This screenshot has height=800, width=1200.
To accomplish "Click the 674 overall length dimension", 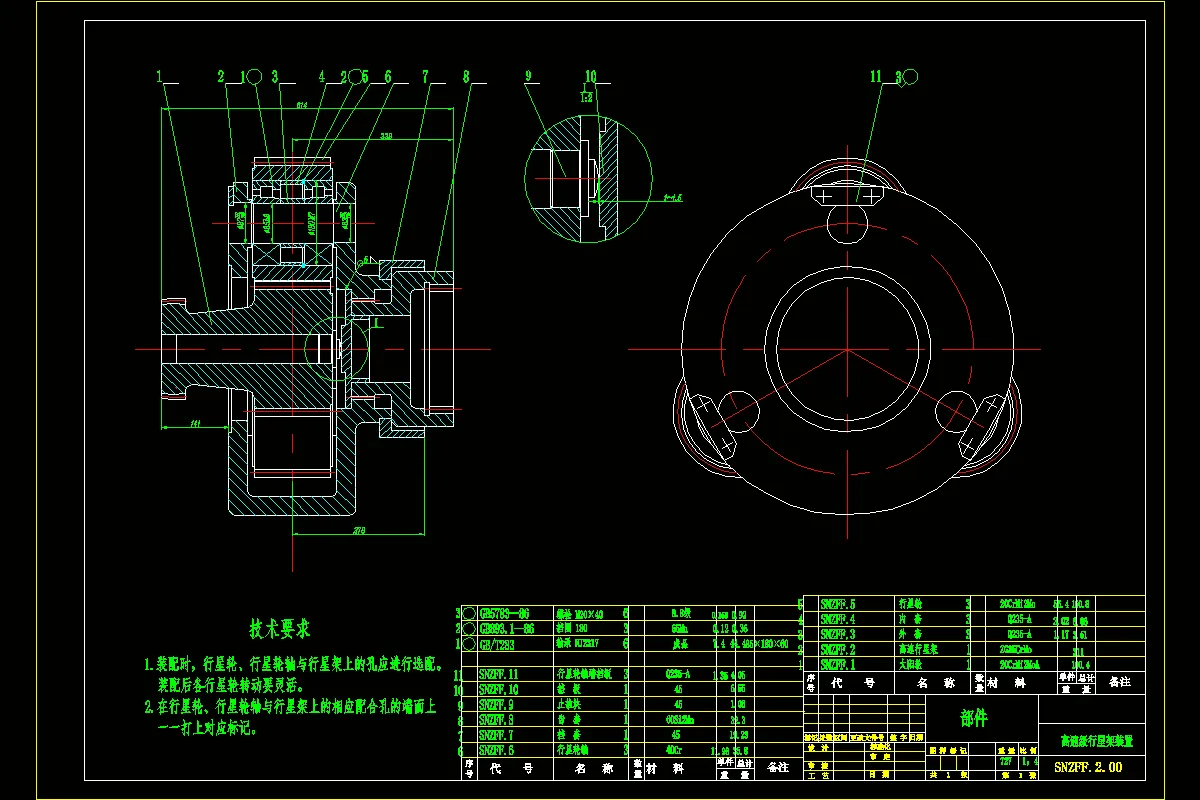I will (301, 105).
